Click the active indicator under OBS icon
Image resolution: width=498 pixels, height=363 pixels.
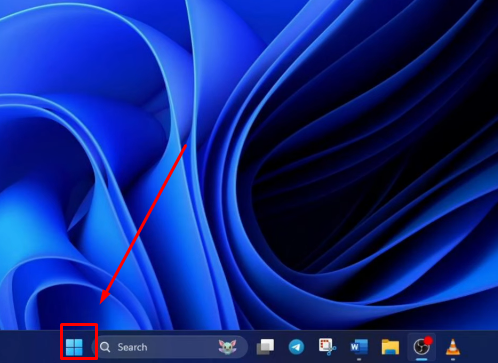click(x=422, y=359)
